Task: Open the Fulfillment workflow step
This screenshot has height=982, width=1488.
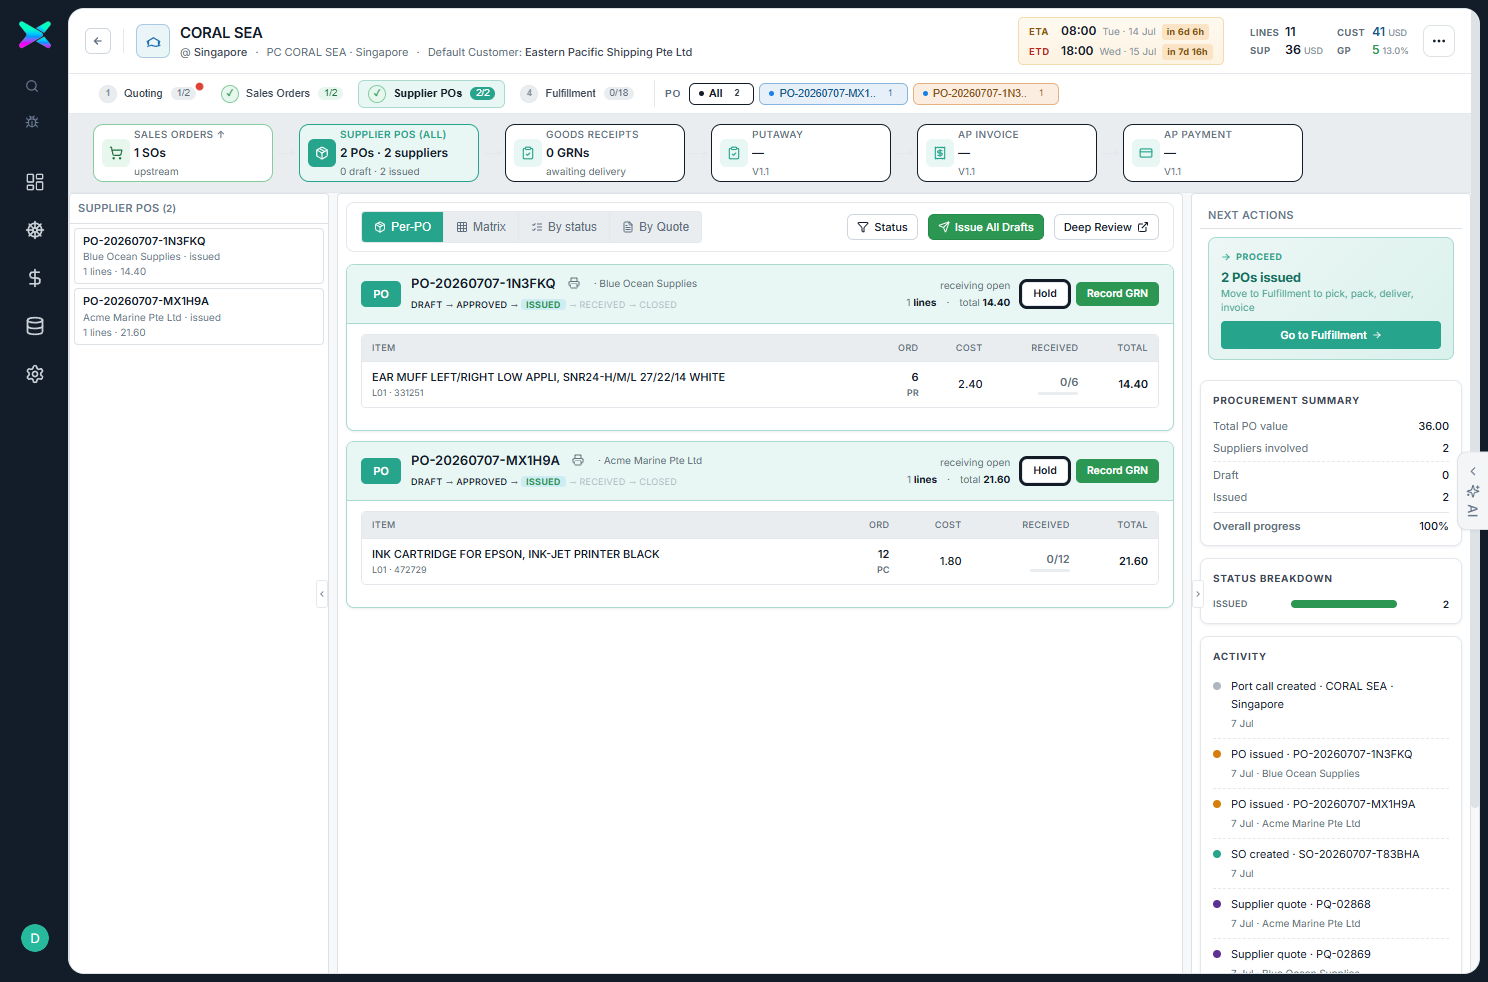Action: [x=577, y=93]
